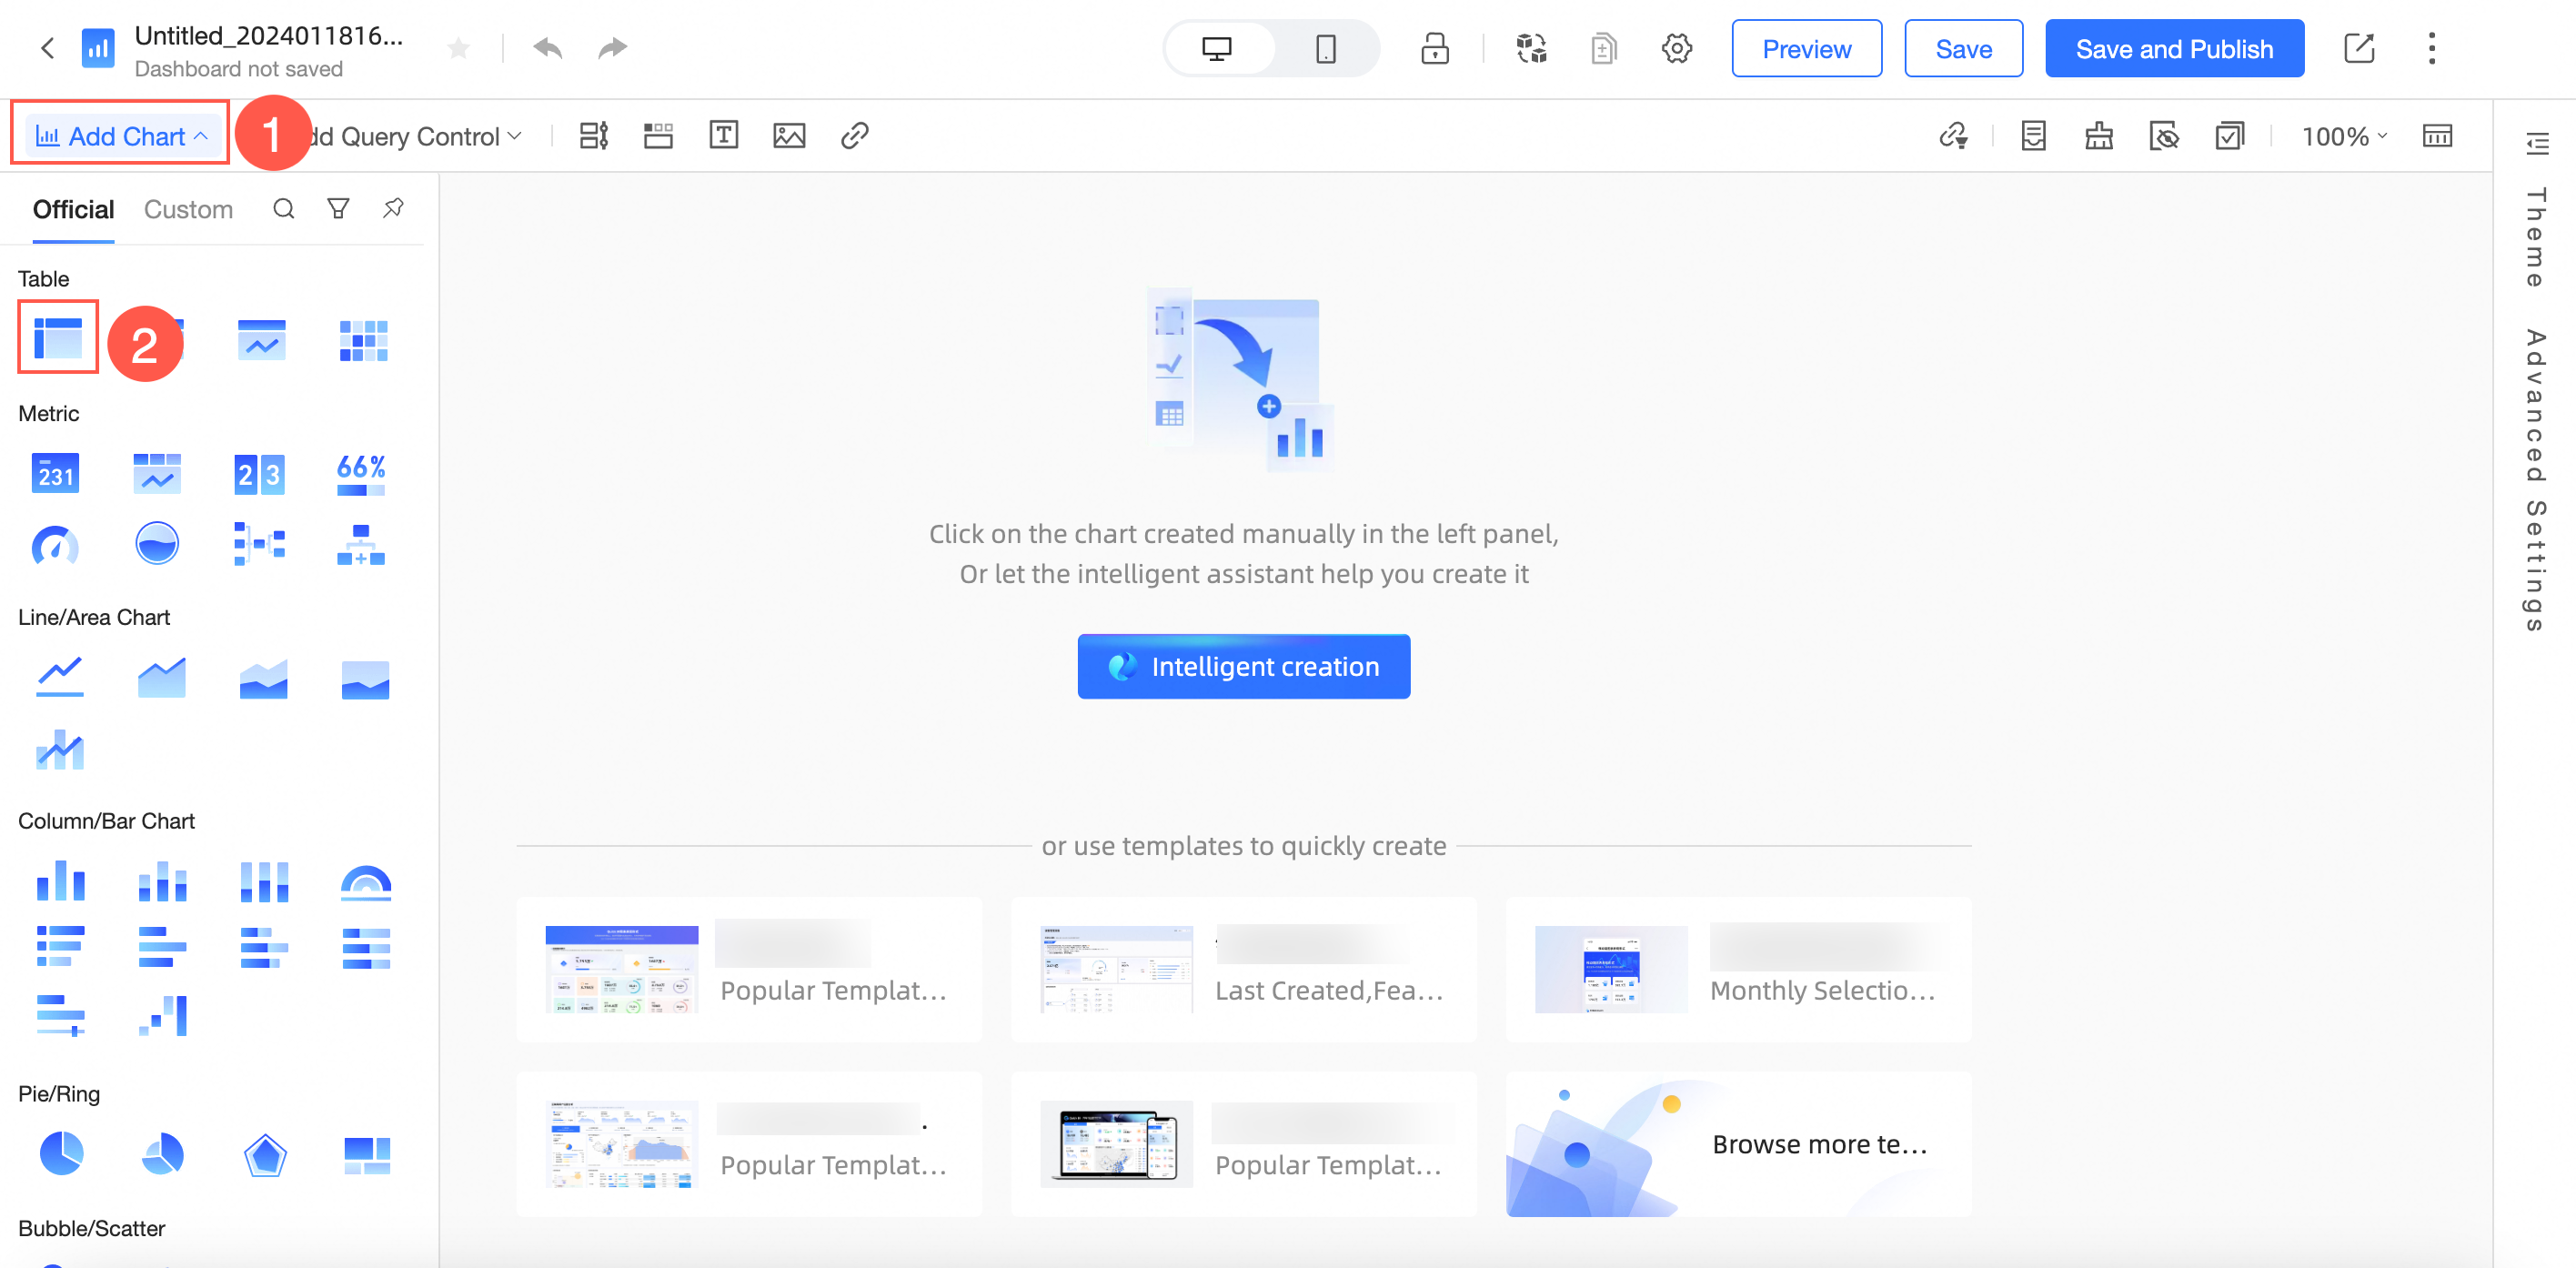Open the Theme side panel tab
The width and height of the screenshot is (2576, 1268).
coord(2534,237)
